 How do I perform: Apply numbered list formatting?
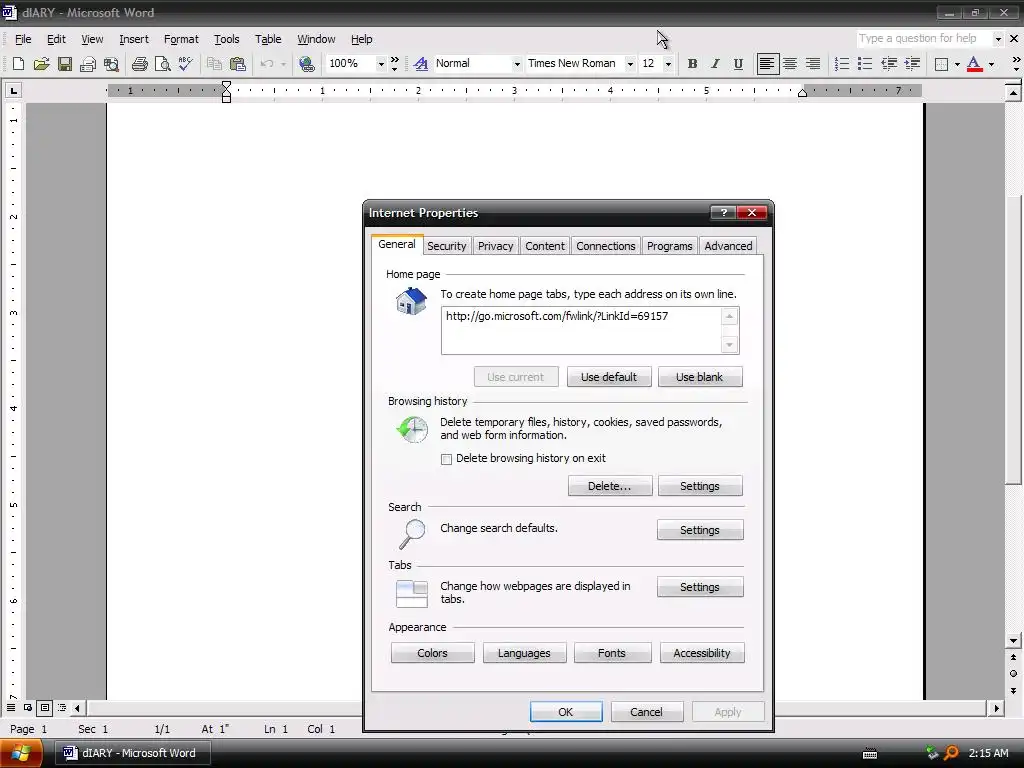(x=842, y=63)
